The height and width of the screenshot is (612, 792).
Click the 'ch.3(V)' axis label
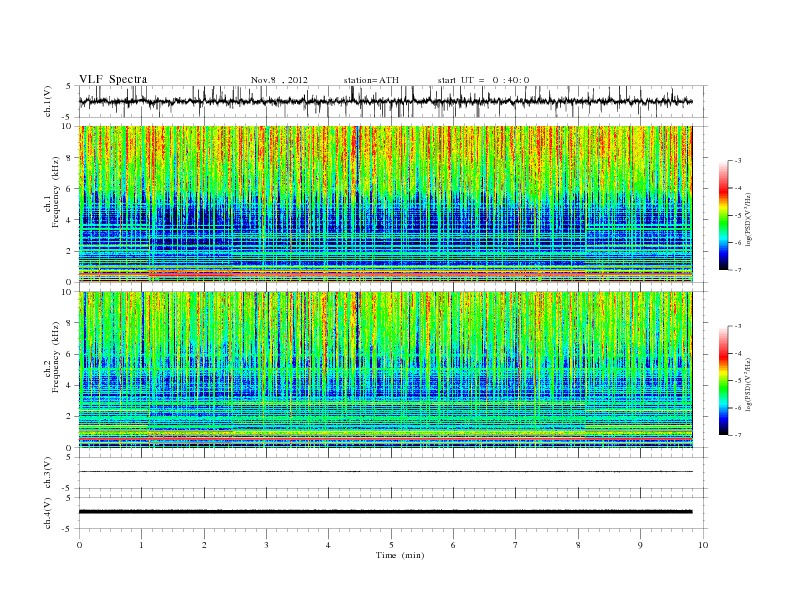48,473
